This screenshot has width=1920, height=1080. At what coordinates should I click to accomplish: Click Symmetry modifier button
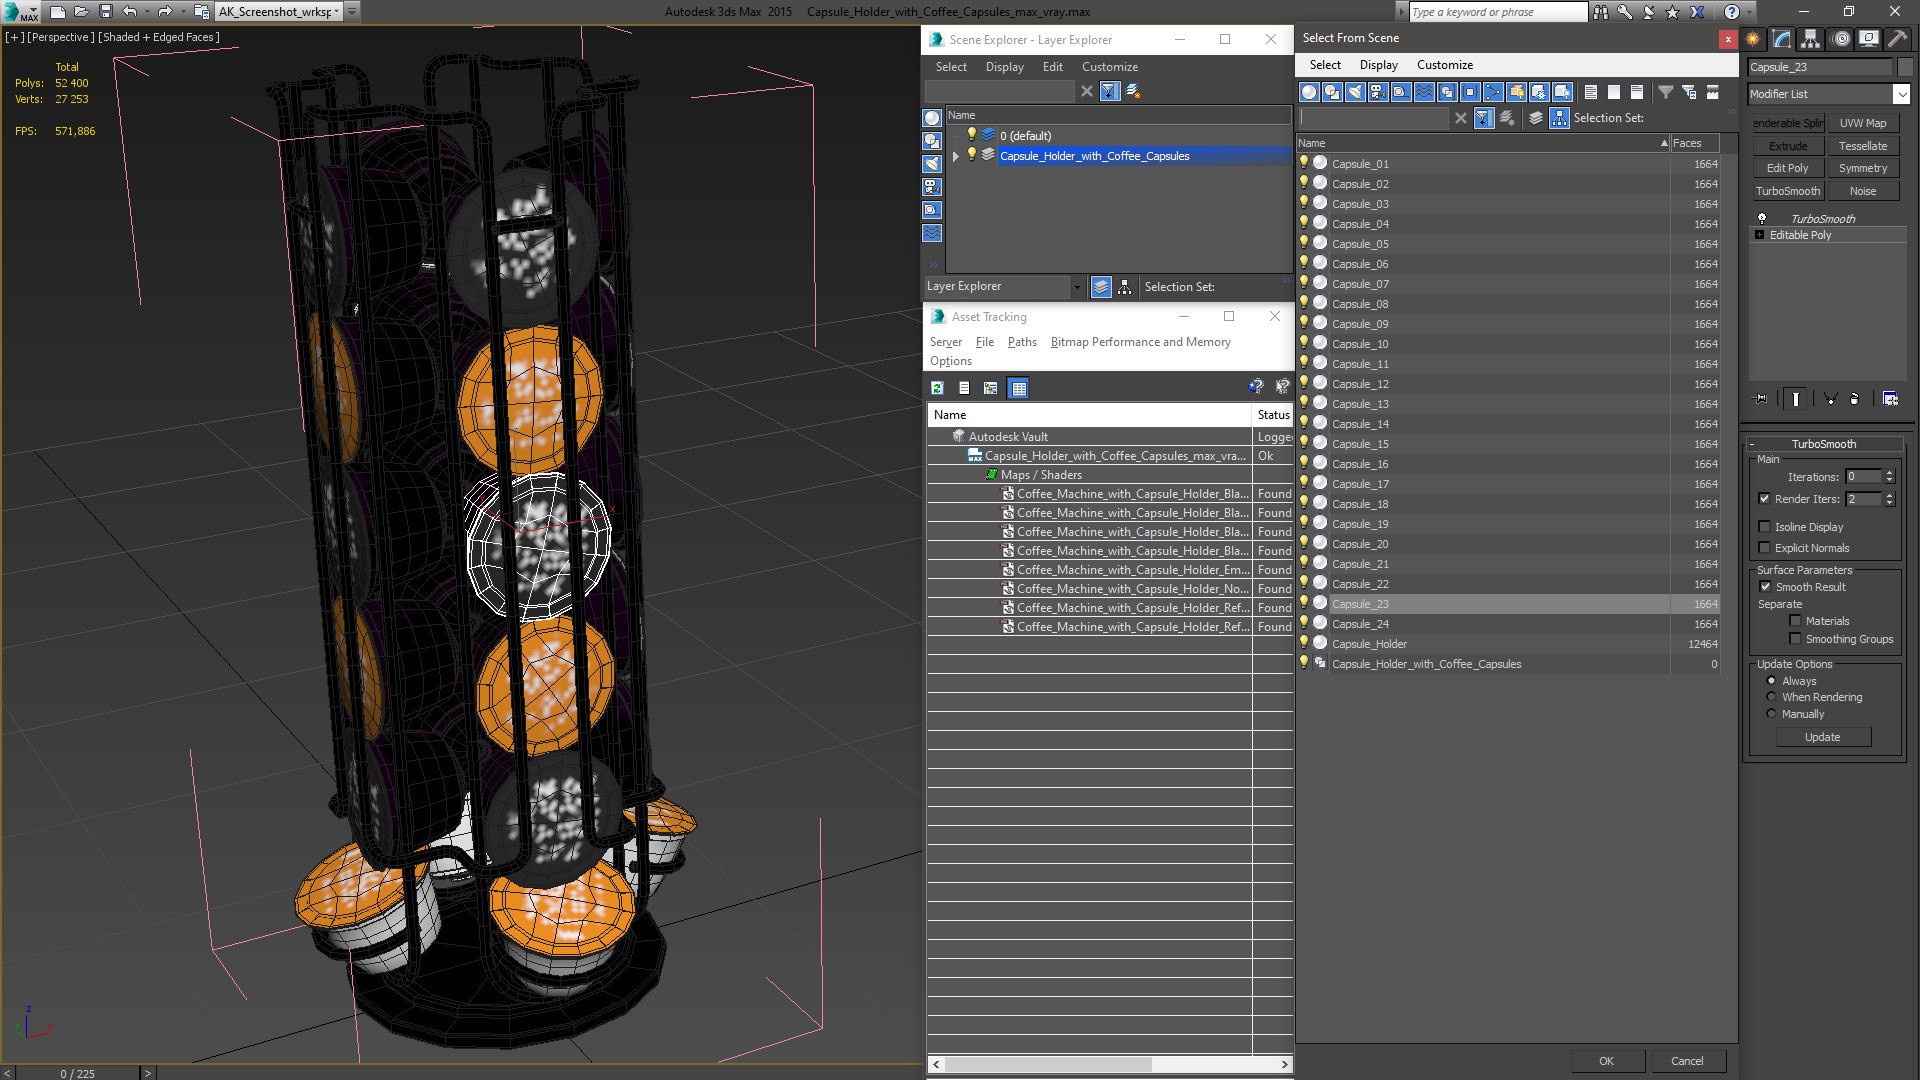click(x=1862, y=168)
